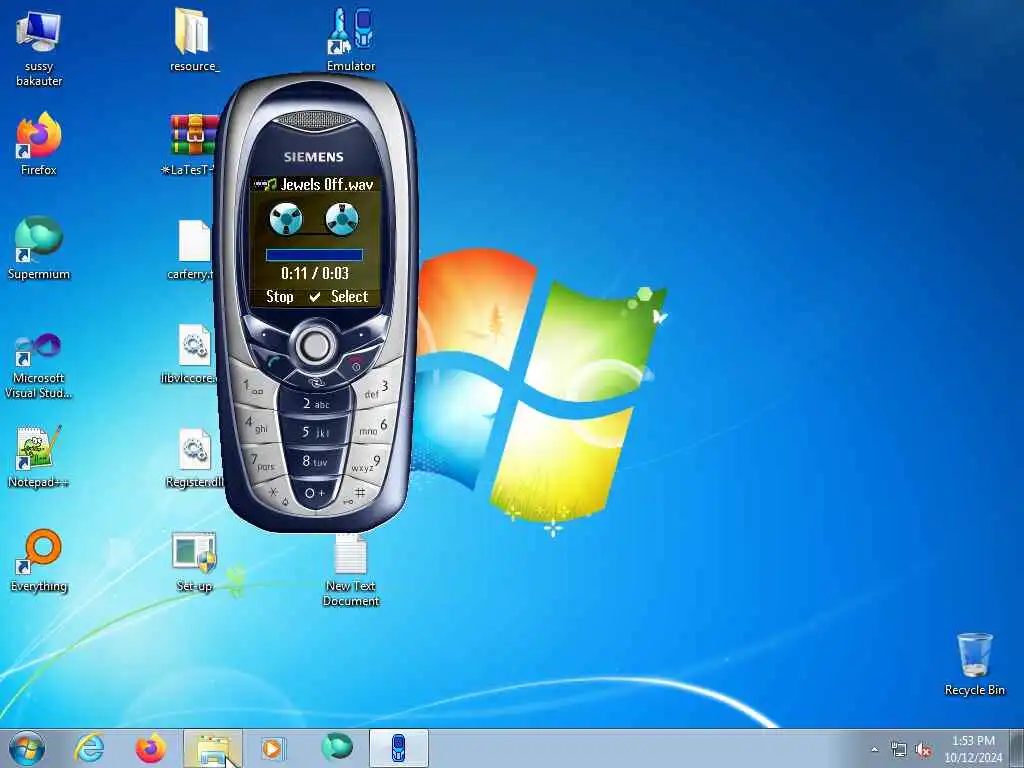Viewport: 1024px width, 768px height.
Task: Open the resource_ folder on desktop
Action: point(194,39)
